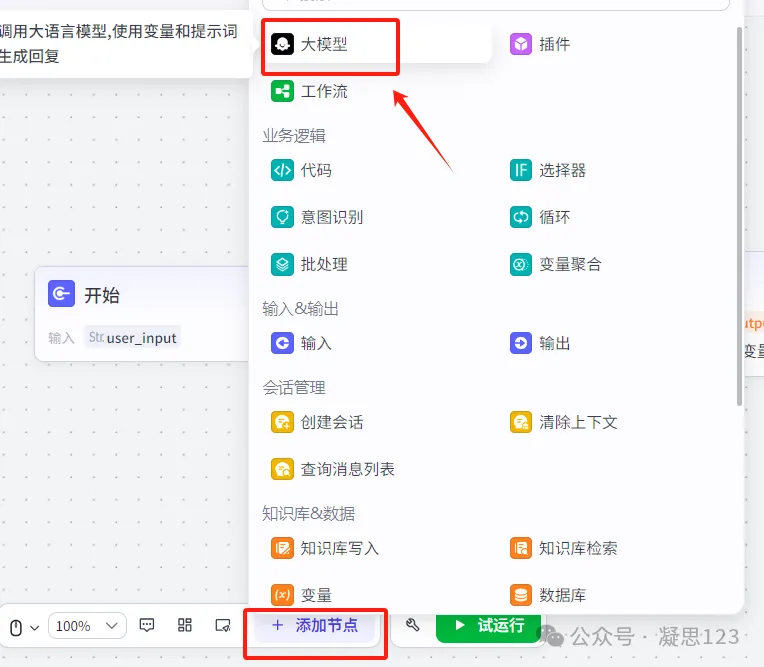
Task: Select the 大模型 node icon
Action: point(283,44)
